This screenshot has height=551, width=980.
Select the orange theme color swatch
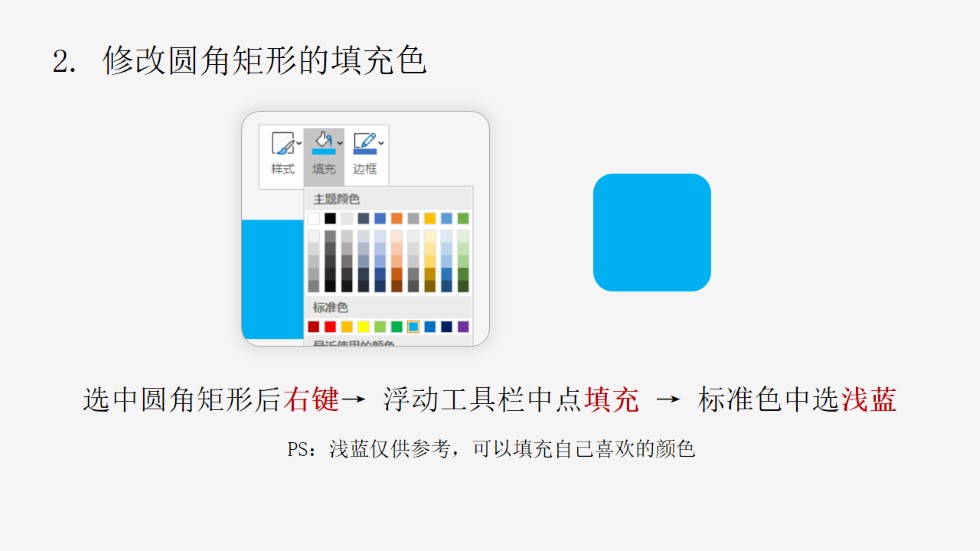[x=396, y=218]
